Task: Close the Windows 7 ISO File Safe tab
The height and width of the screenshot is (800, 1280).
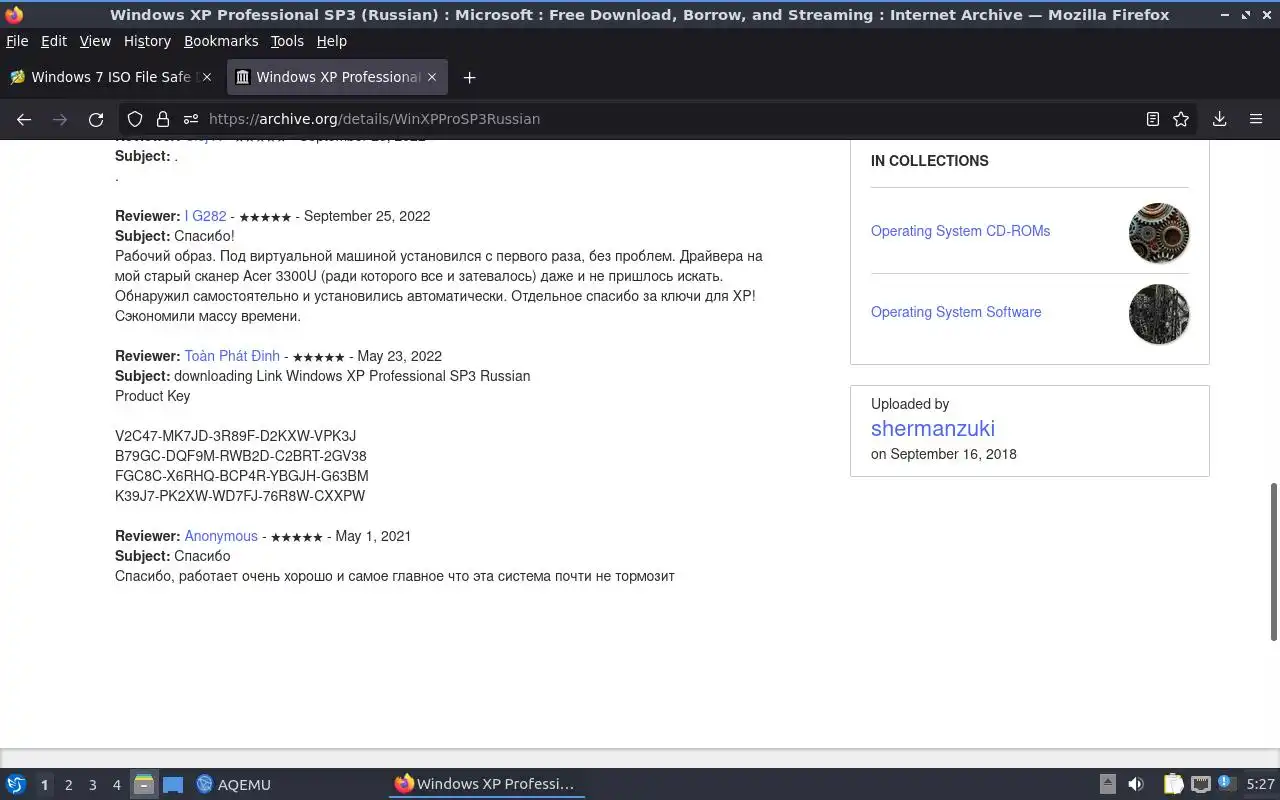Action: click(207, 77)
